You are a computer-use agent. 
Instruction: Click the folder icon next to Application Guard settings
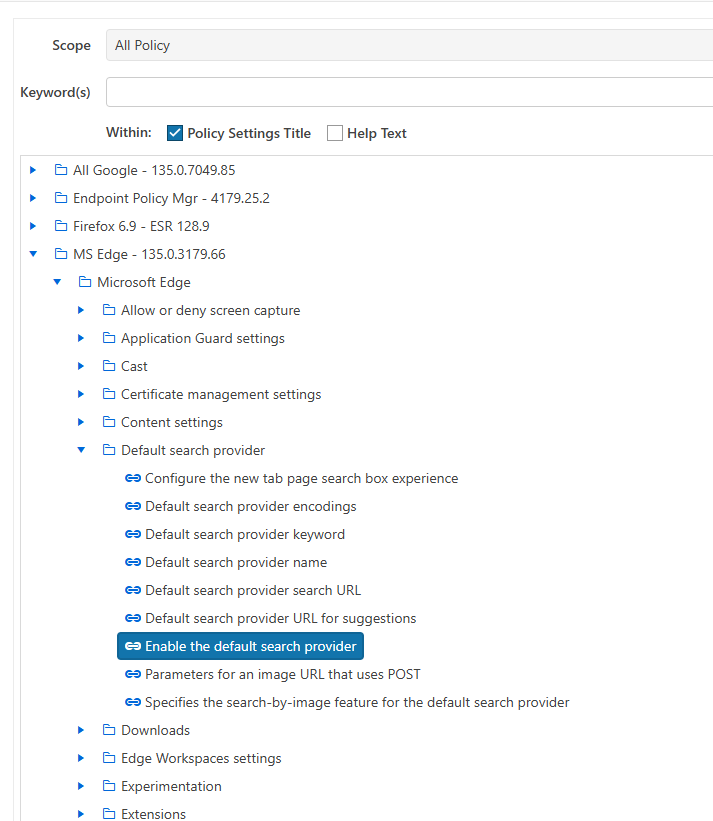109,338
